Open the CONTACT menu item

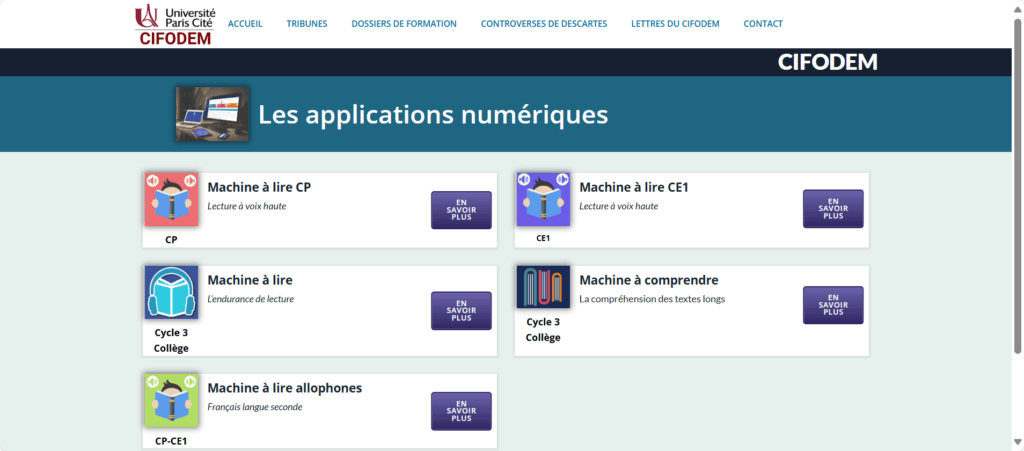[x=763, y=24]
